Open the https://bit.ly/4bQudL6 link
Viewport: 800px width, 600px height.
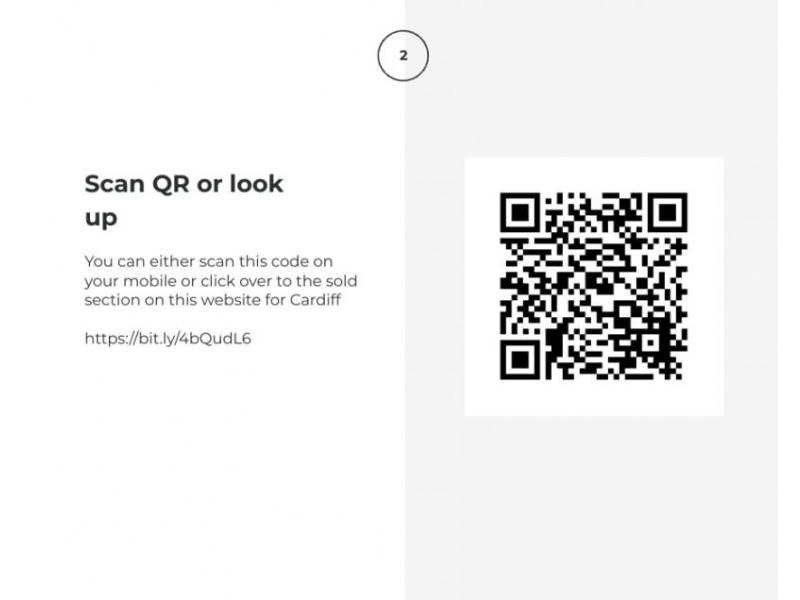tap(168, 339)
